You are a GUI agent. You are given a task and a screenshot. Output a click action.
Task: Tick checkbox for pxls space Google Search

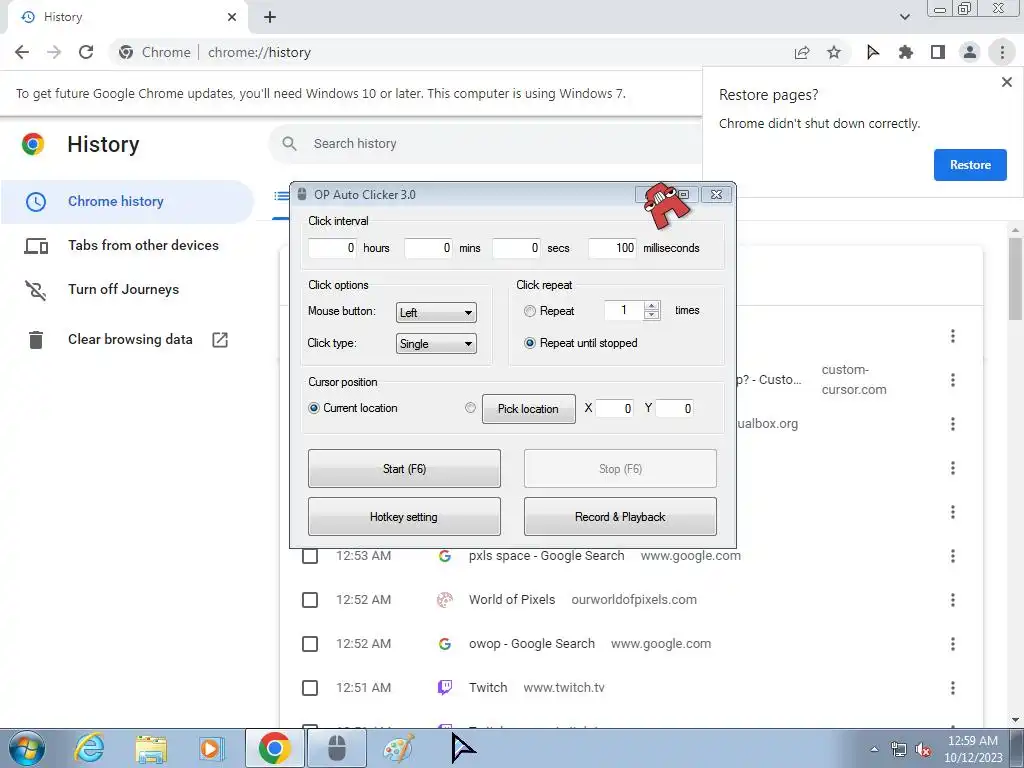coord(310,556)
